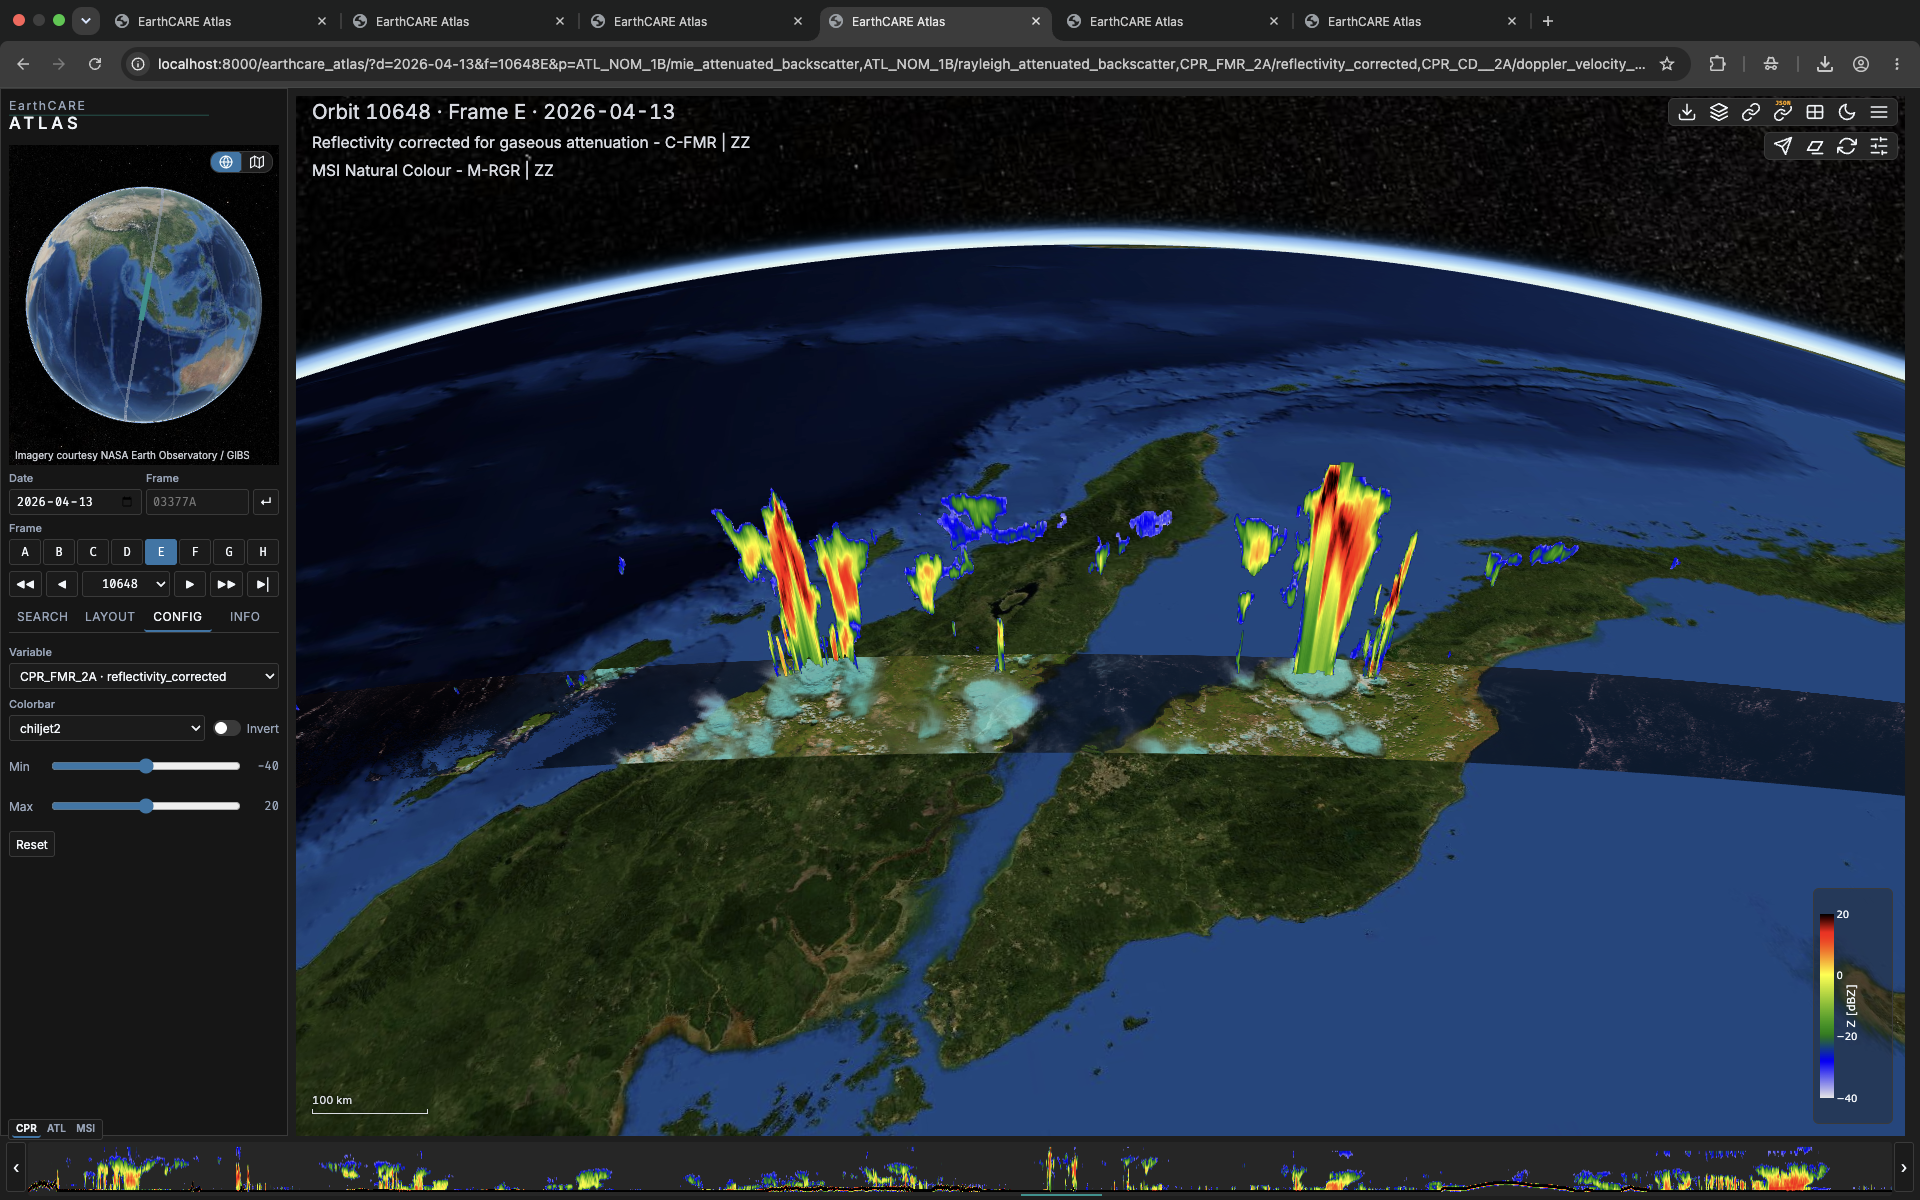Jump back fast with double-left arrows
This screenshot has height=1200, width=1920.
pos(26,584)
